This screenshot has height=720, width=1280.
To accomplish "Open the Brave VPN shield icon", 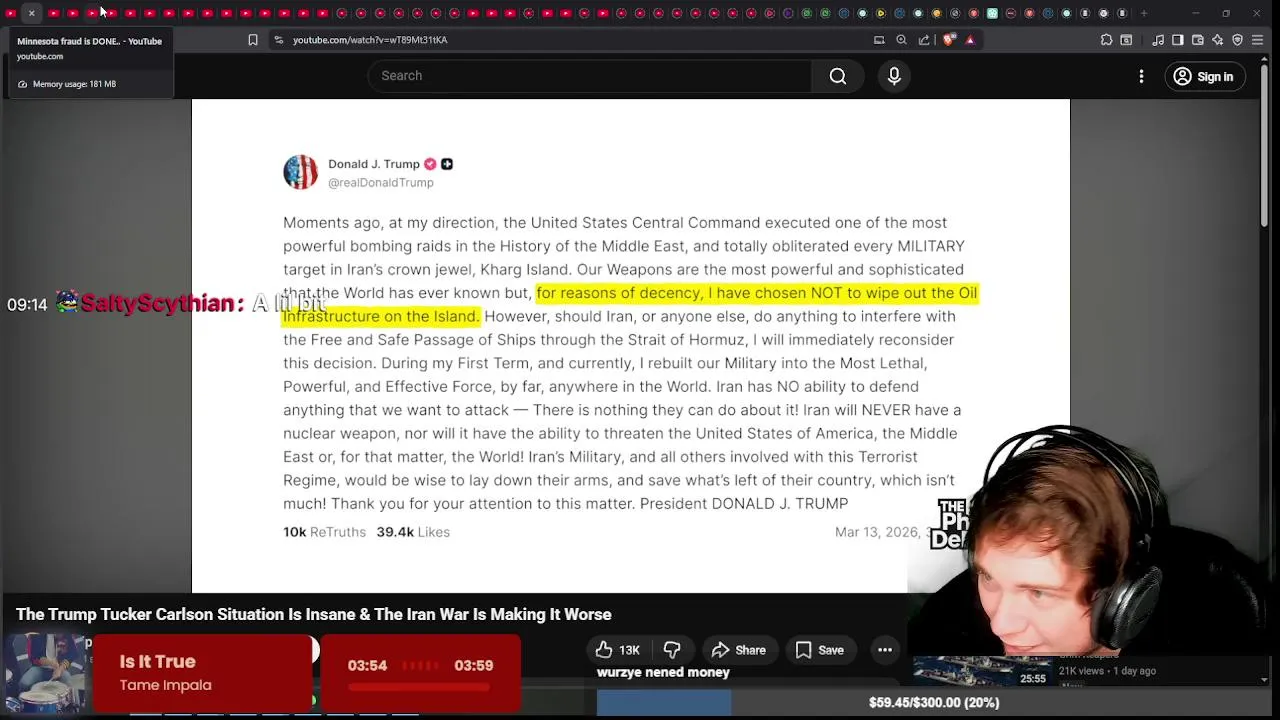I will pos(1238,40).
